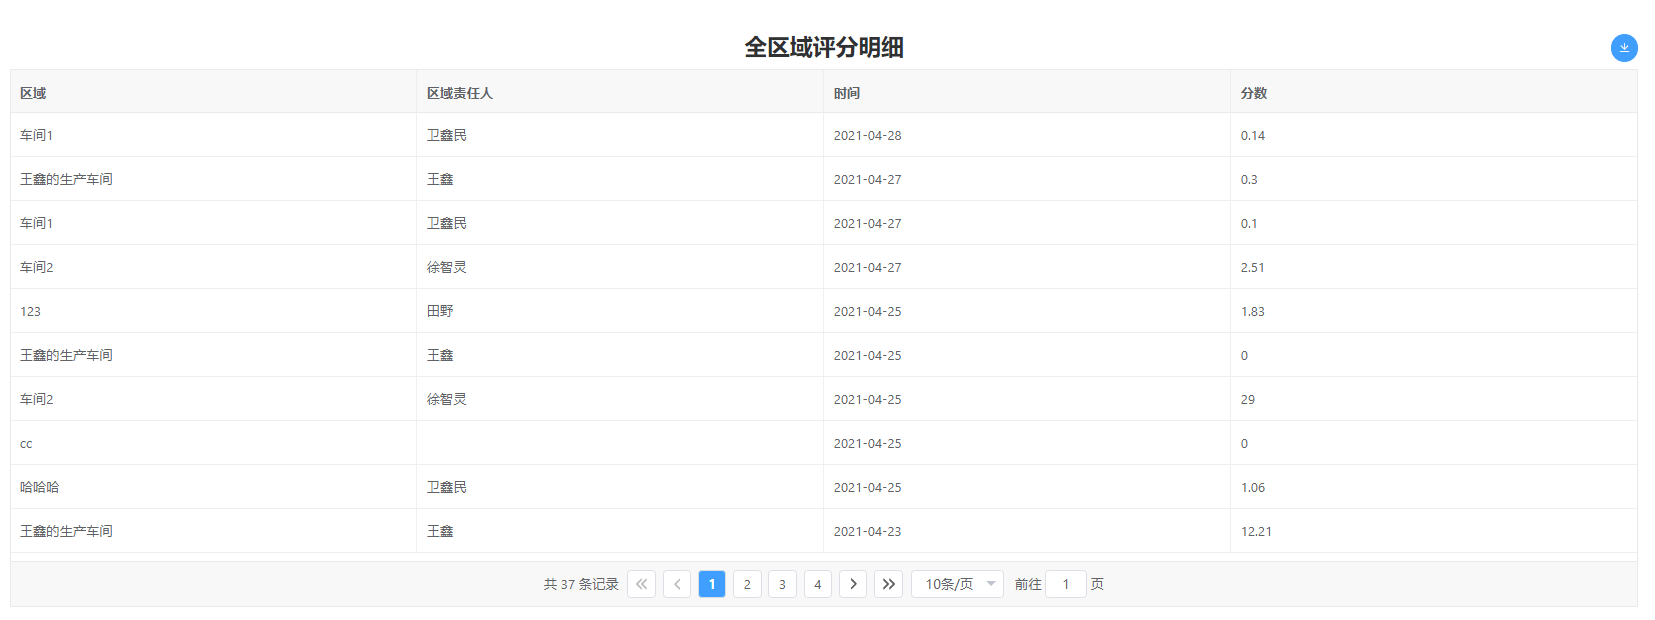This screenshot has width=1655, height=620.
Task: Go to page 2
Action: (x=747, y=584)
